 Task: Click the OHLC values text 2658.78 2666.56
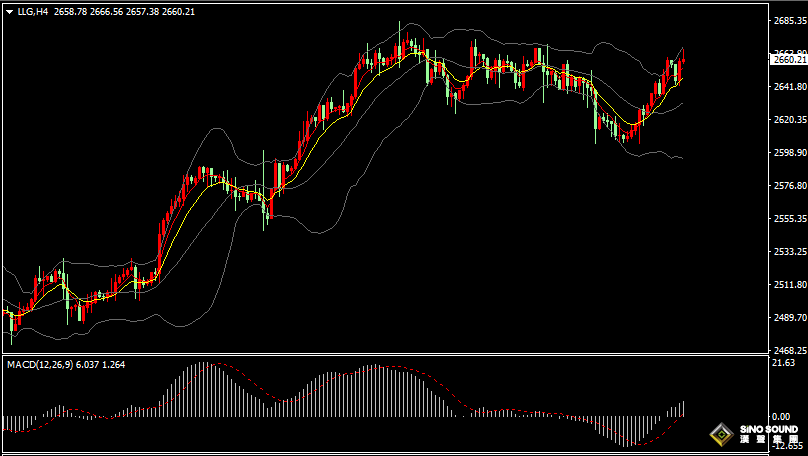[88, 11]
